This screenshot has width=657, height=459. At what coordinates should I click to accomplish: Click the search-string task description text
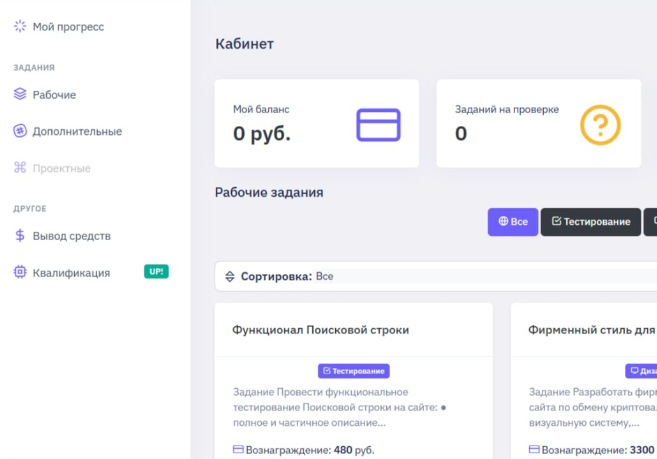[339, 407]
